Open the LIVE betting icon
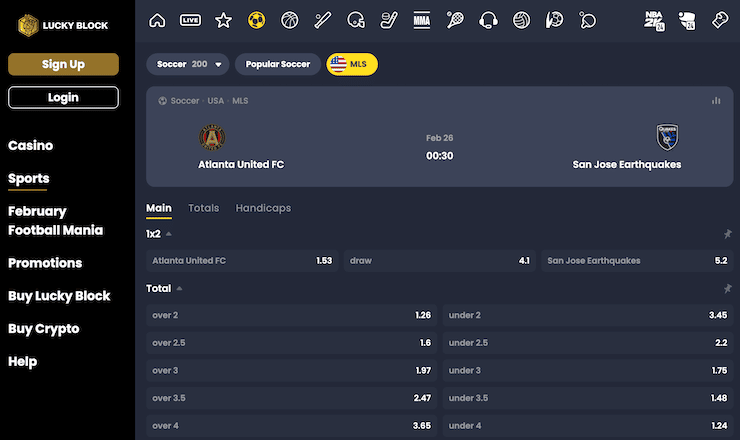 click(190, 20)
